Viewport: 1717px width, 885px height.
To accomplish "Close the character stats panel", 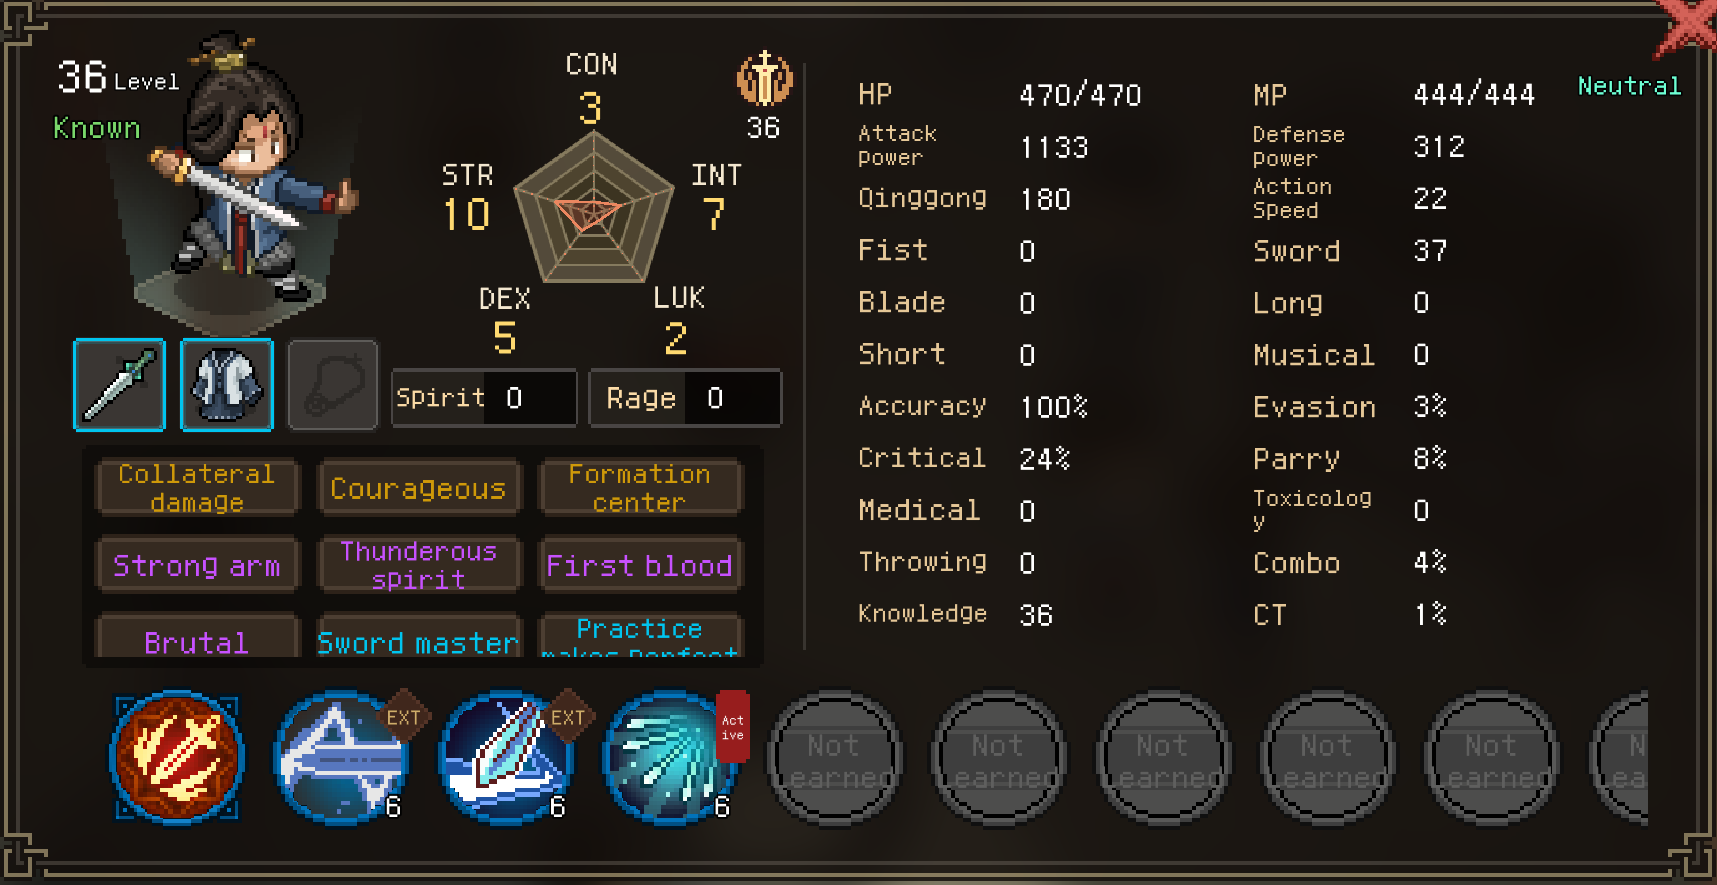I will coord(1686,26).
